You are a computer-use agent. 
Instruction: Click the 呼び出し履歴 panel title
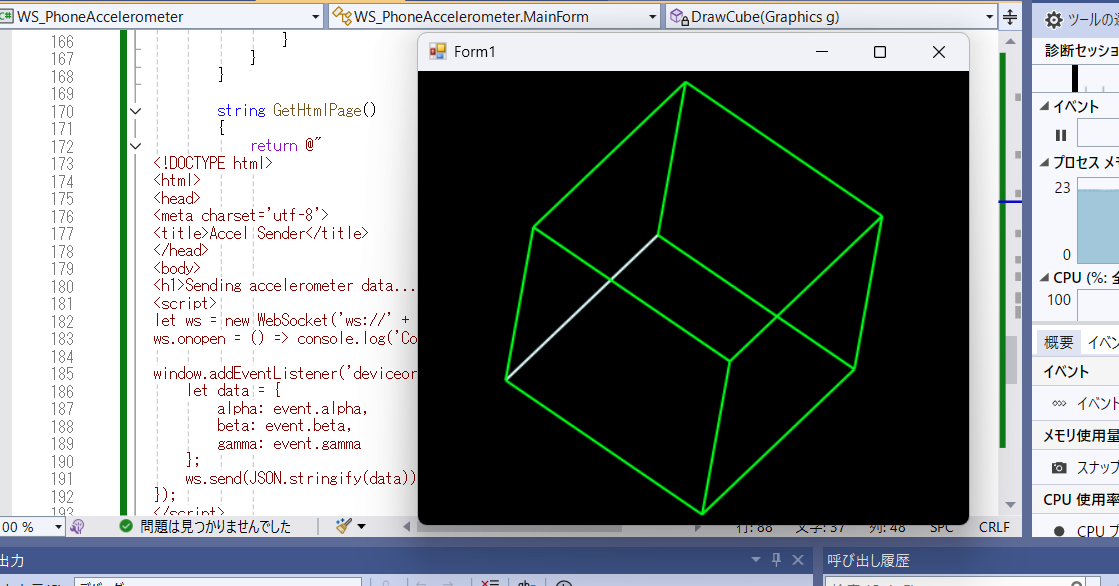tap(869, 561)
